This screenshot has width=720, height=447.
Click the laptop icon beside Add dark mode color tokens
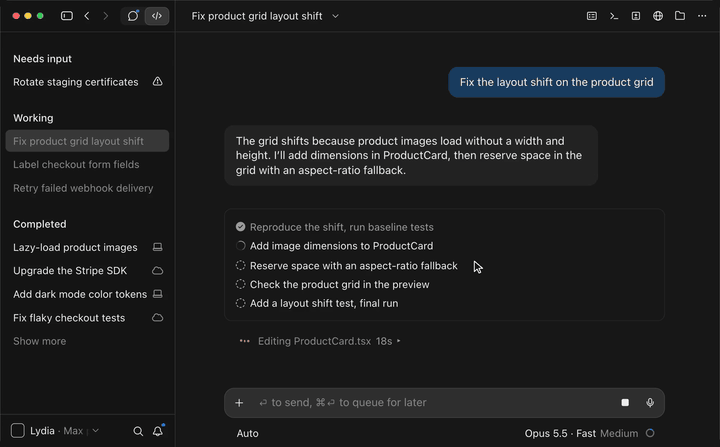point(158,294)
